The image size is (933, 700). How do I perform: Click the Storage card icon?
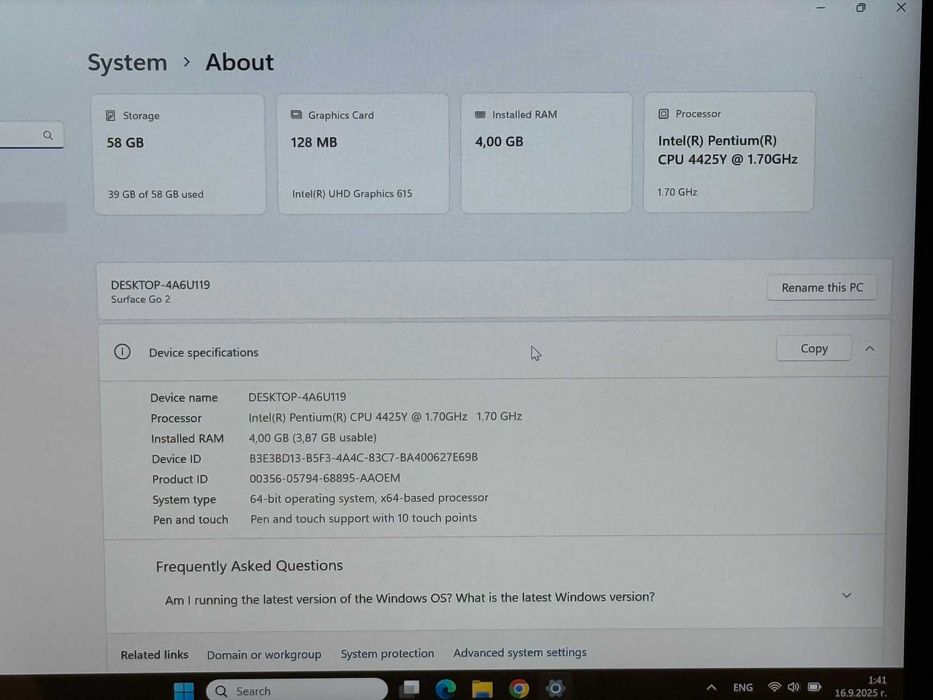pos(111,115)
